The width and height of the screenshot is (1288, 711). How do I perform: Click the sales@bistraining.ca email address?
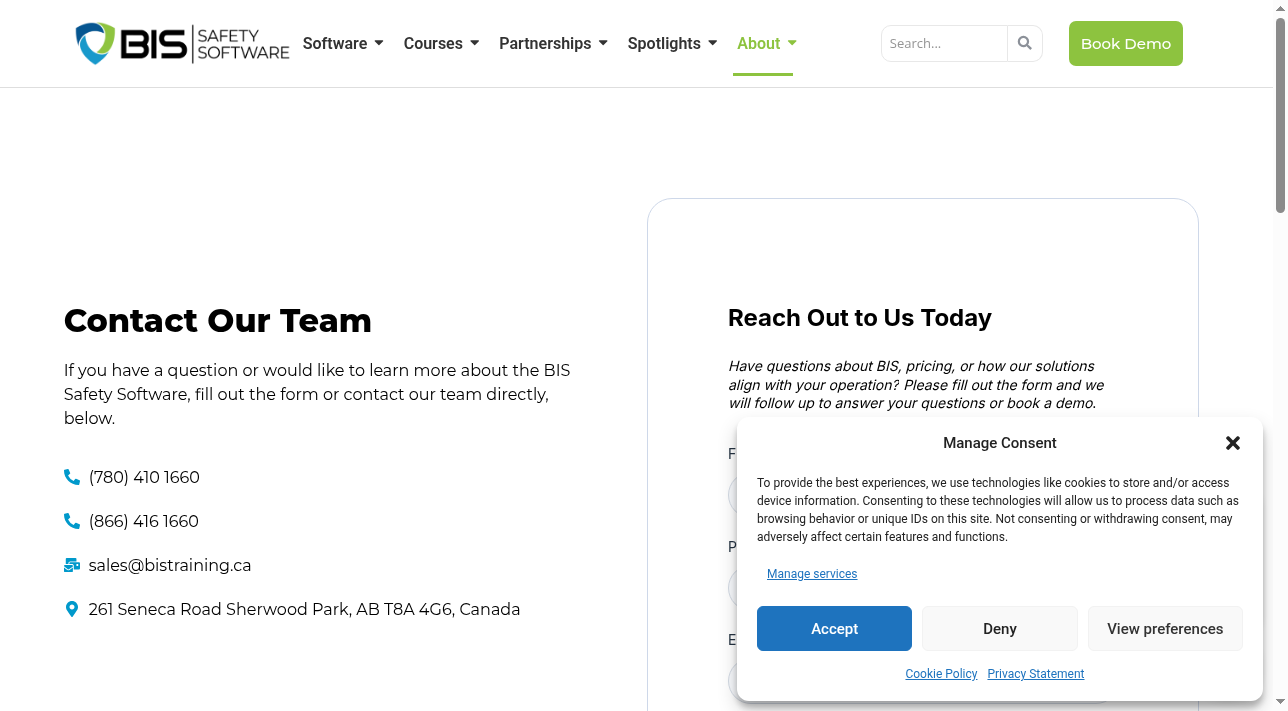pos(170,566)
